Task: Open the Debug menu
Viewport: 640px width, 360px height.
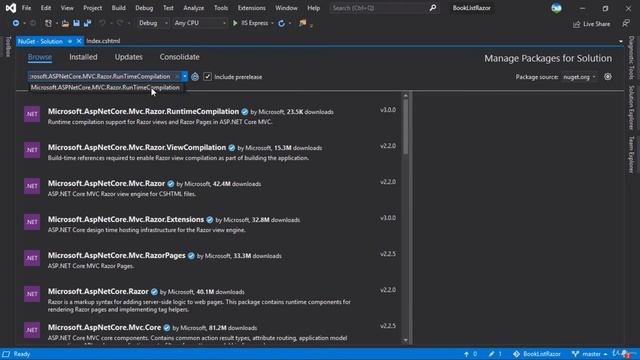Action: click(x=144, y=8)
